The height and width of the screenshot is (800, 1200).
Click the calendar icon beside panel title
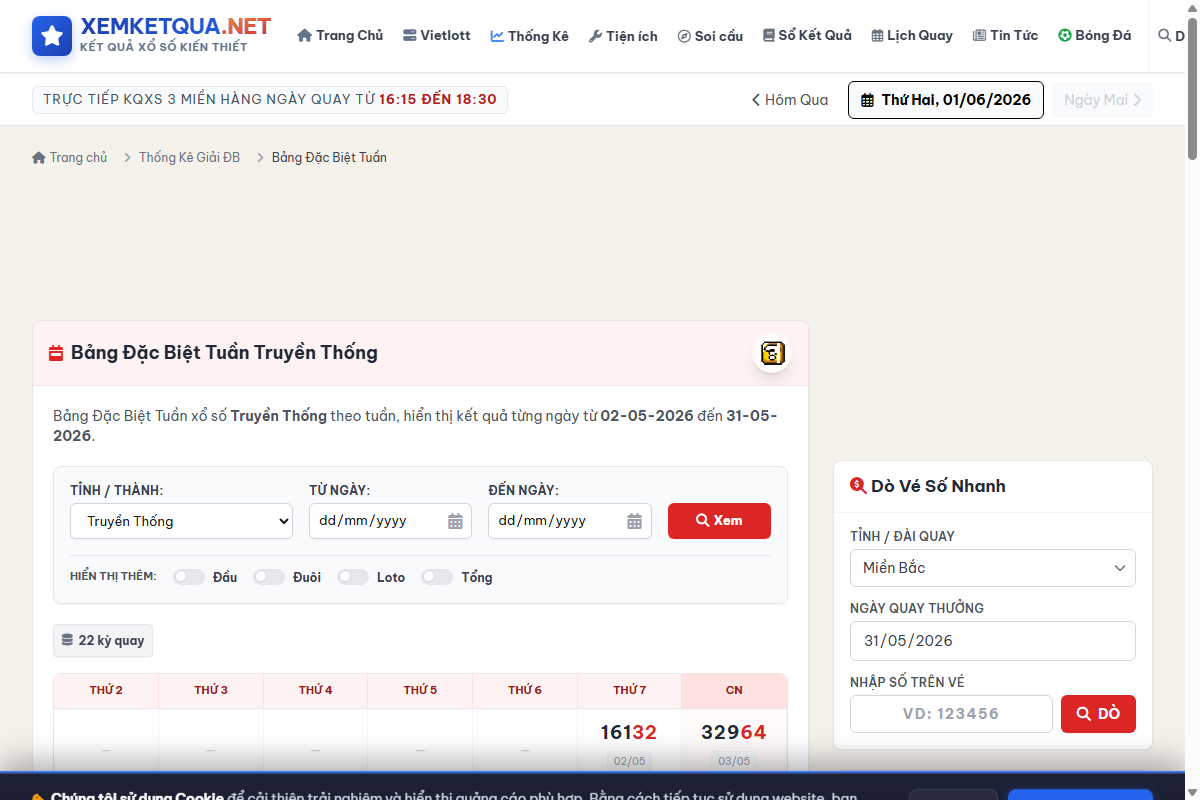point(56,353)
